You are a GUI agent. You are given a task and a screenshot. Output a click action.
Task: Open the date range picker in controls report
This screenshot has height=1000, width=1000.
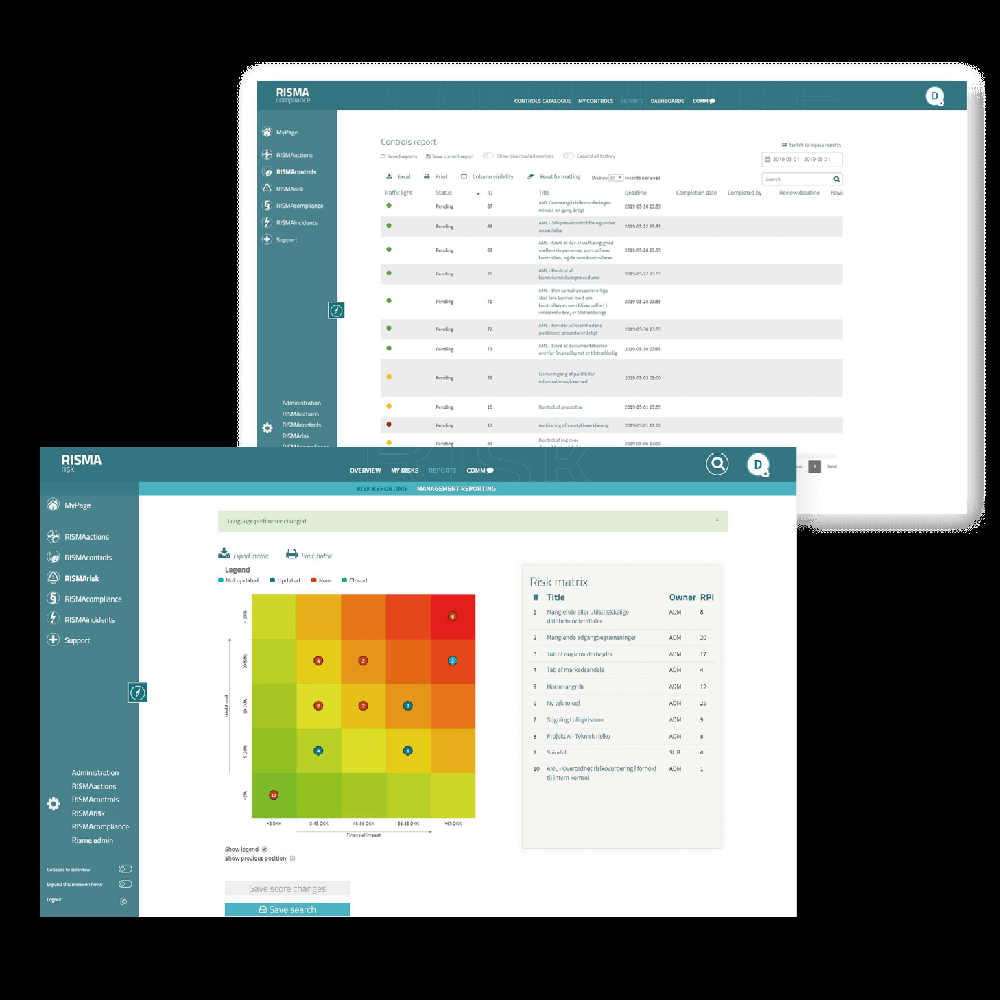(x=802, y=159)
